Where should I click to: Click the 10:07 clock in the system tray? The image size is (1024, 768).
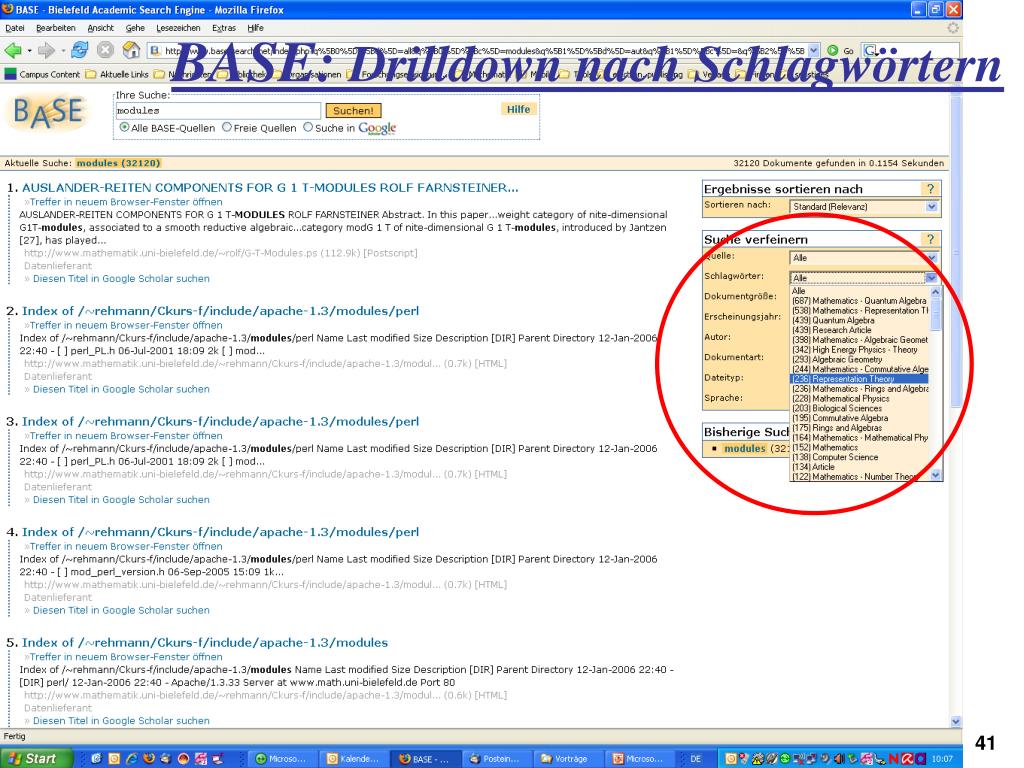(x=942, y=758)
